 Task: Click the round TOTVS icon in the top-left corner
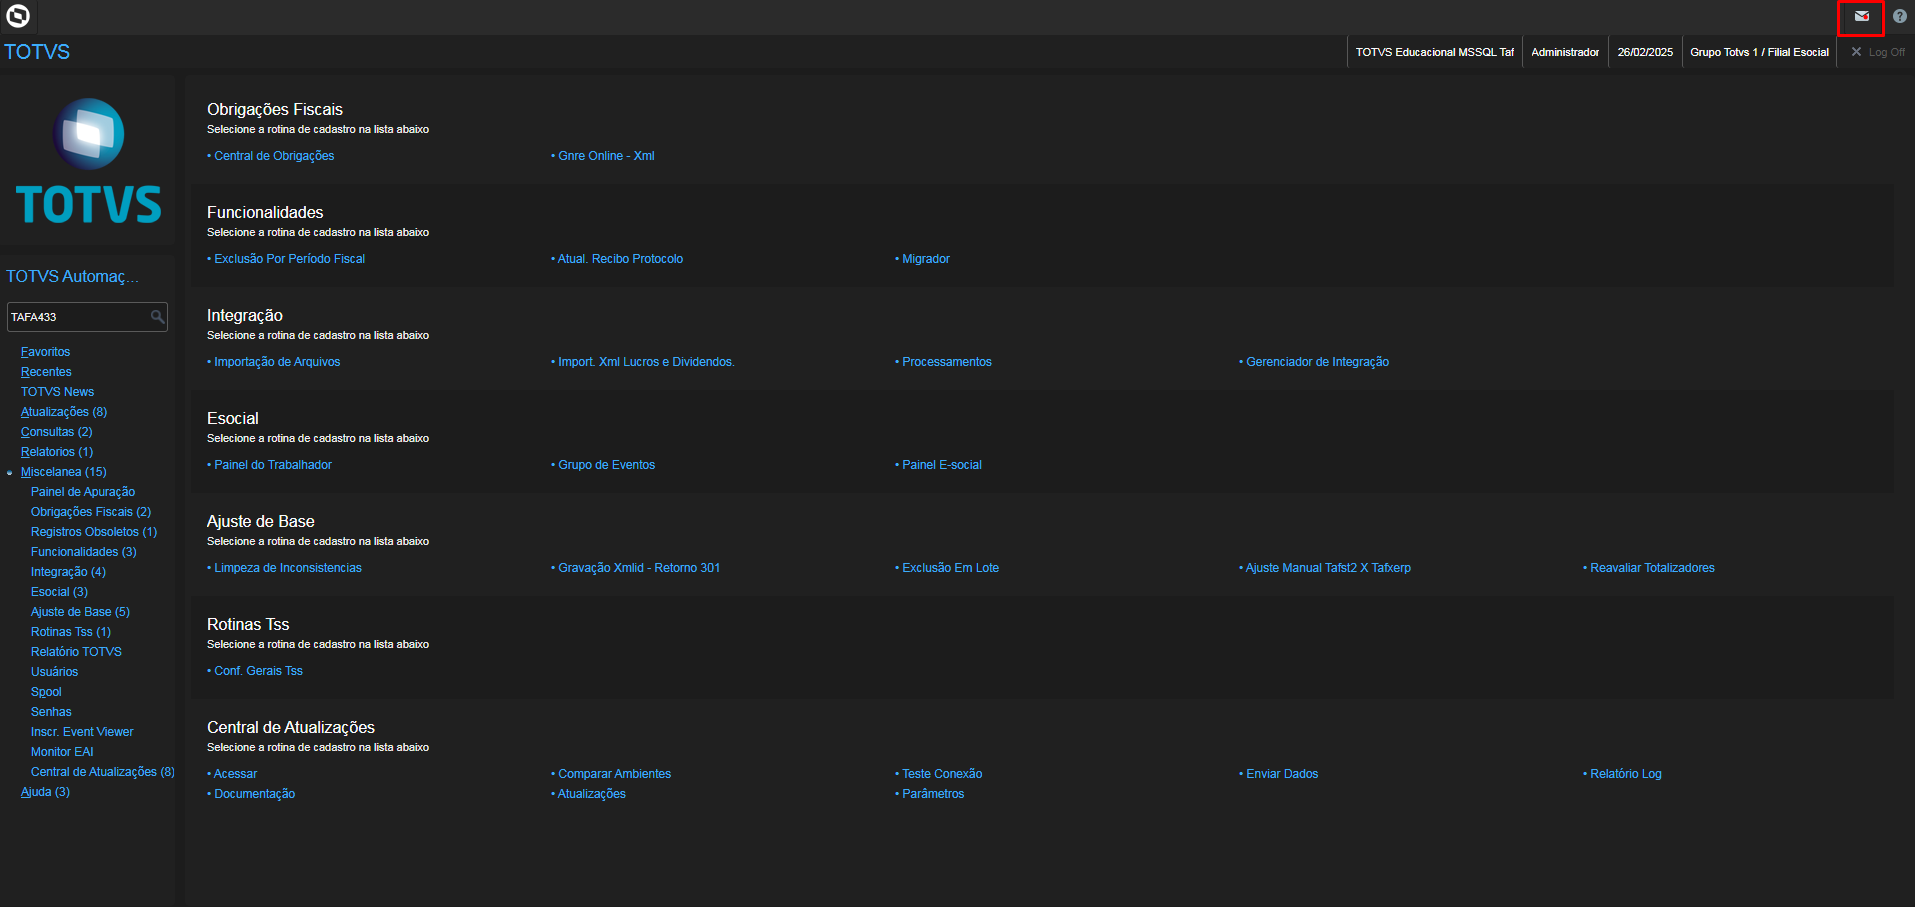[18, 16]
